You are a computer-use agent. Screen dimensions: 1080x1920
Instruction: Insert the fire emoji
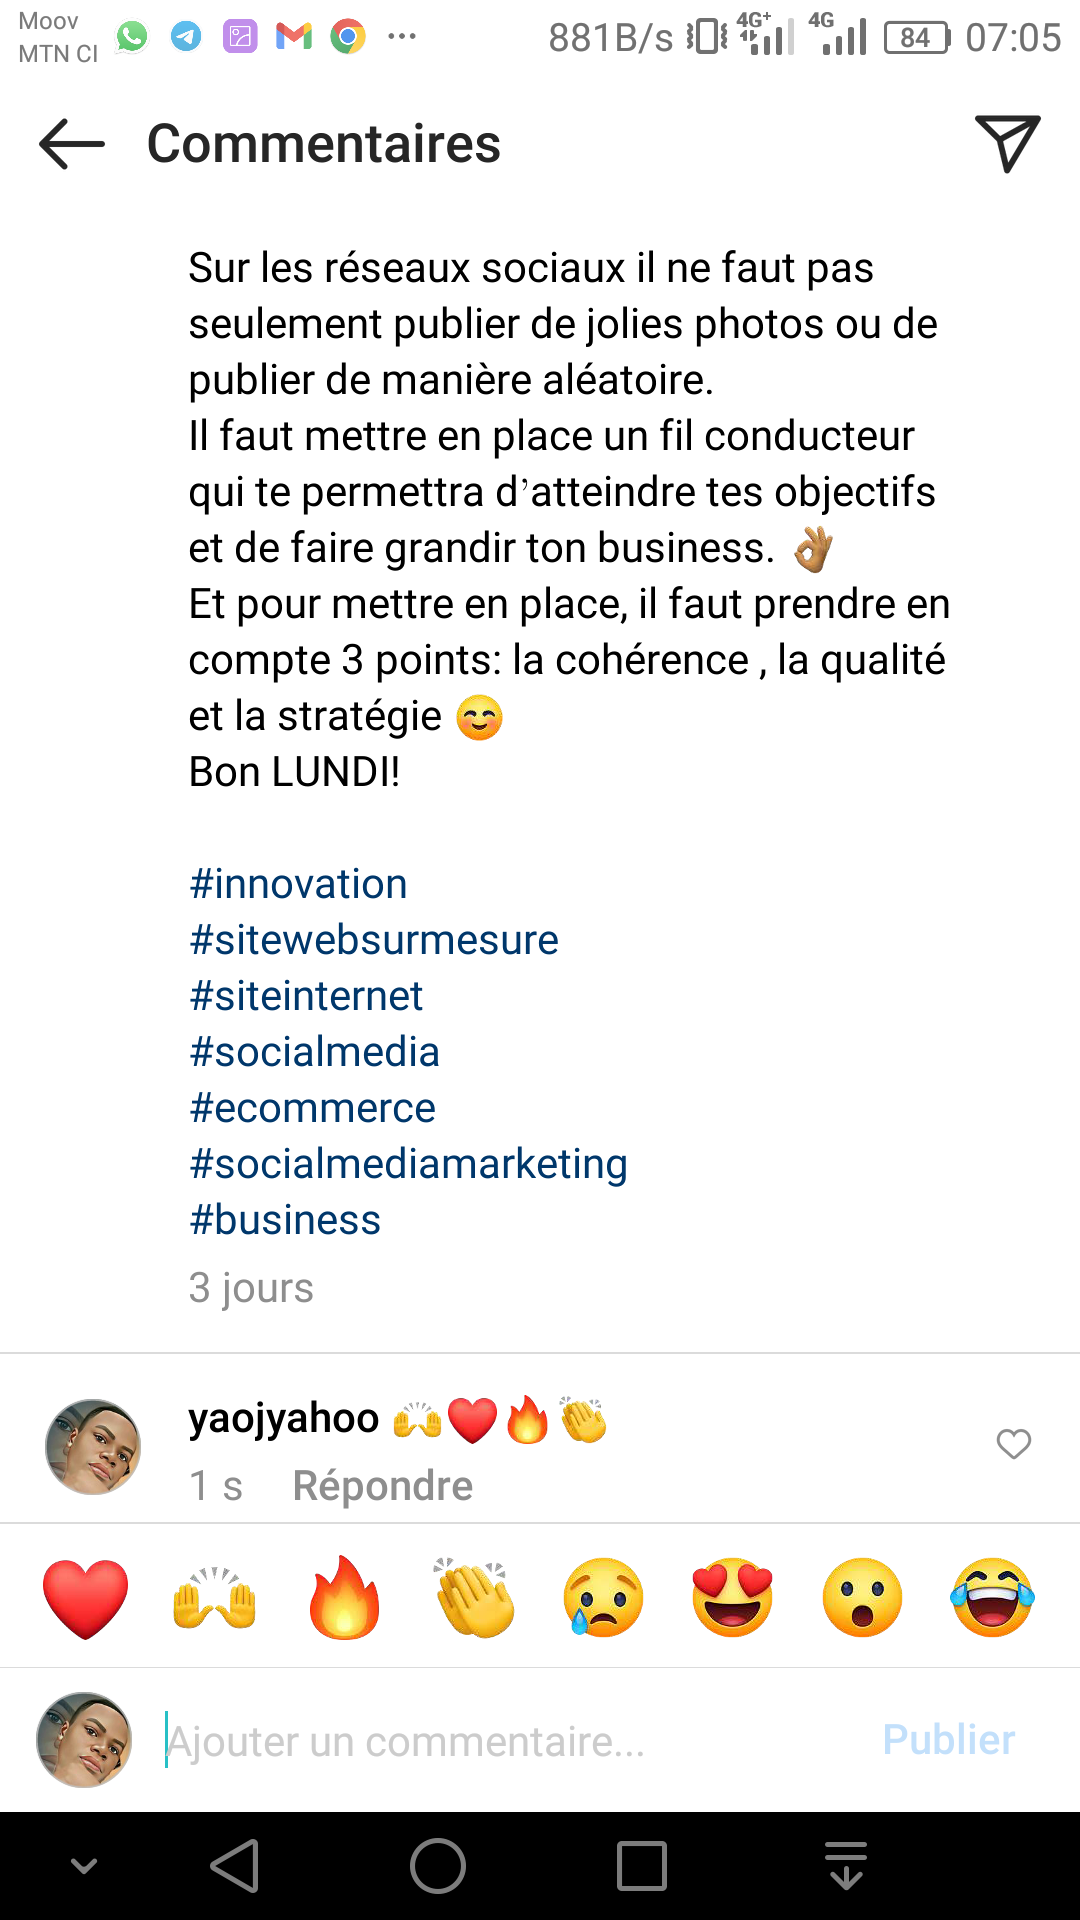point(344,1598)
